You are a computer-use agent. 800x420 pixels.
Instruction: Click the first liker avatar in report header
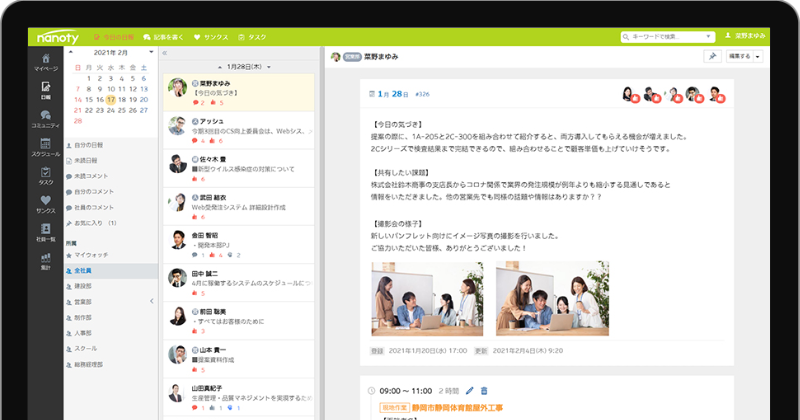coord(629,94)
